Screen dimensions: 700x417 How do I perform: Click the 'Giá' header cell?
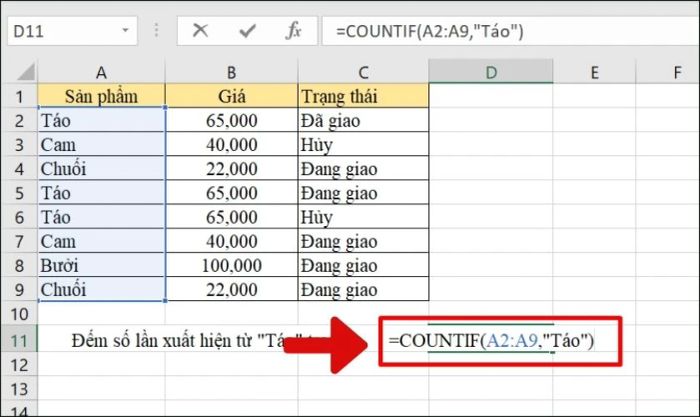point(231,96)
